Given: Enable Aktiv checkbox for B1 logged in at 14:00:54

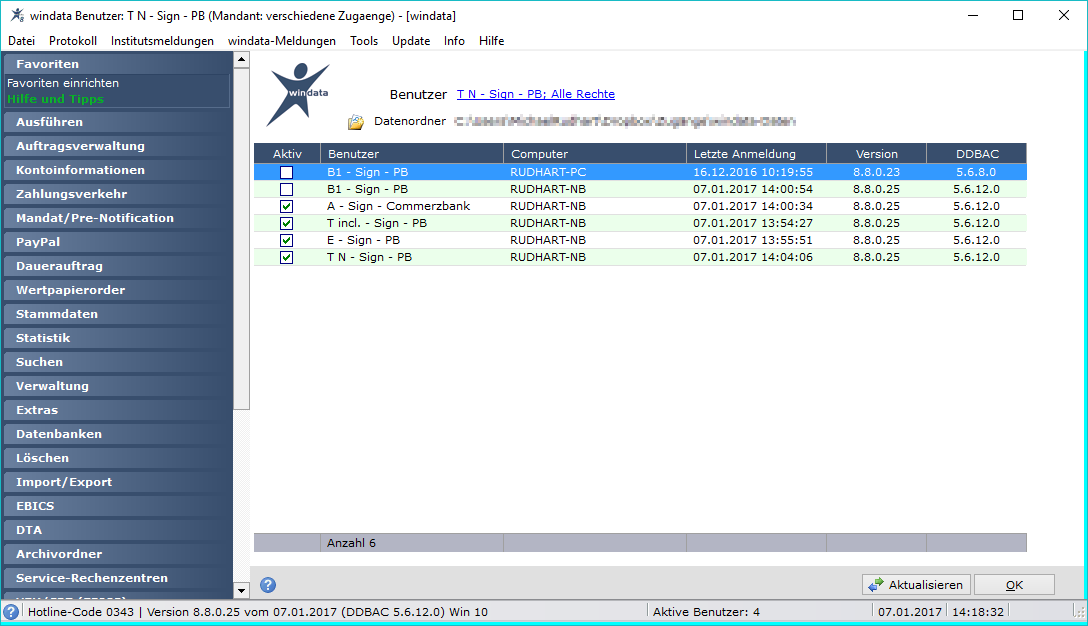Looking at the screenshot, I should click(287, 189).
